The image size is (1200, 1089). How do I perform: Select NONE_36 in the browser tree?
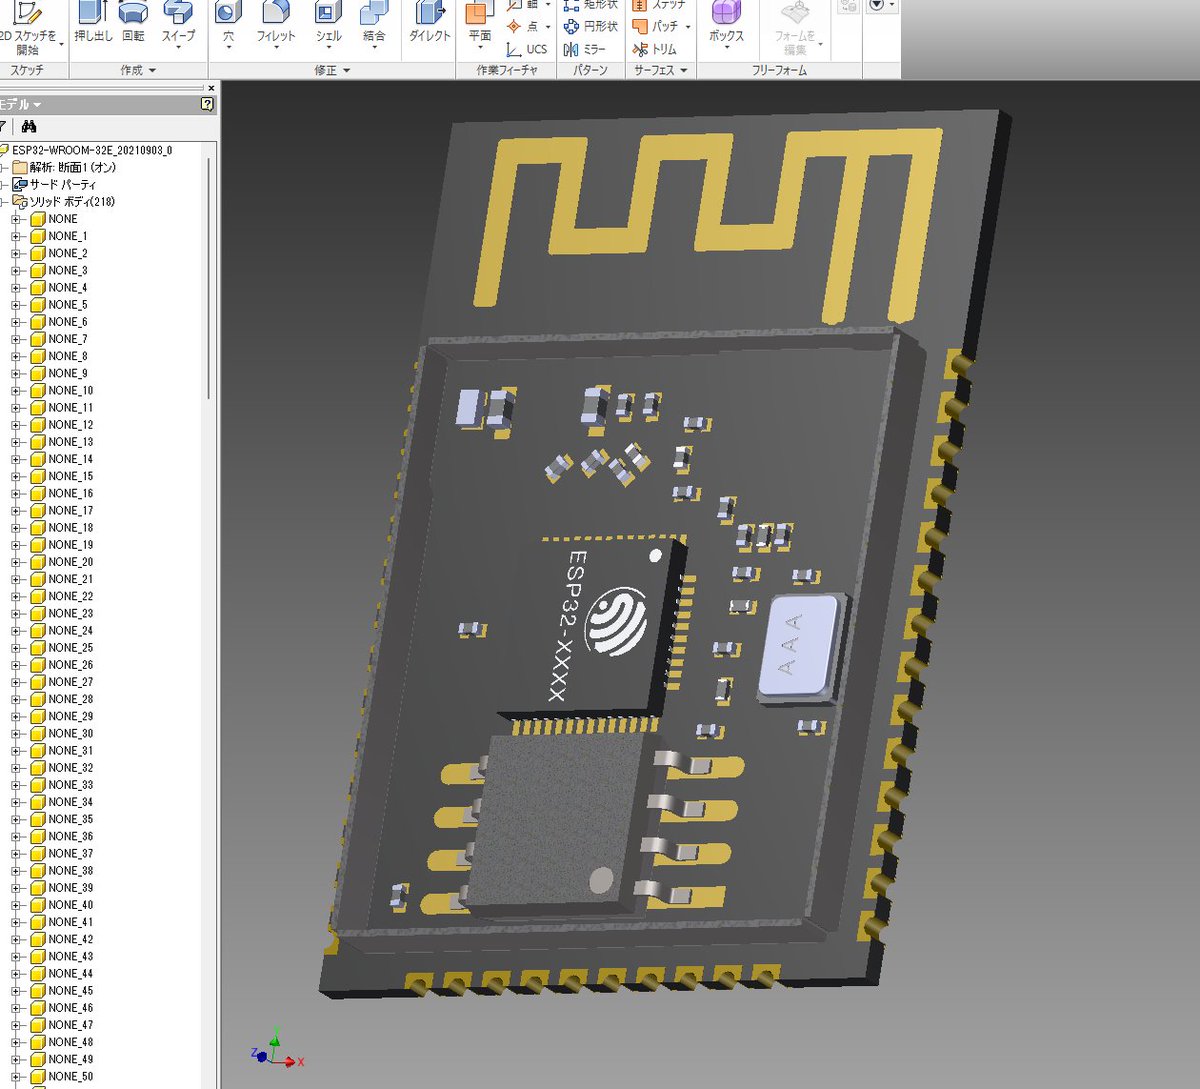(70, 837)
